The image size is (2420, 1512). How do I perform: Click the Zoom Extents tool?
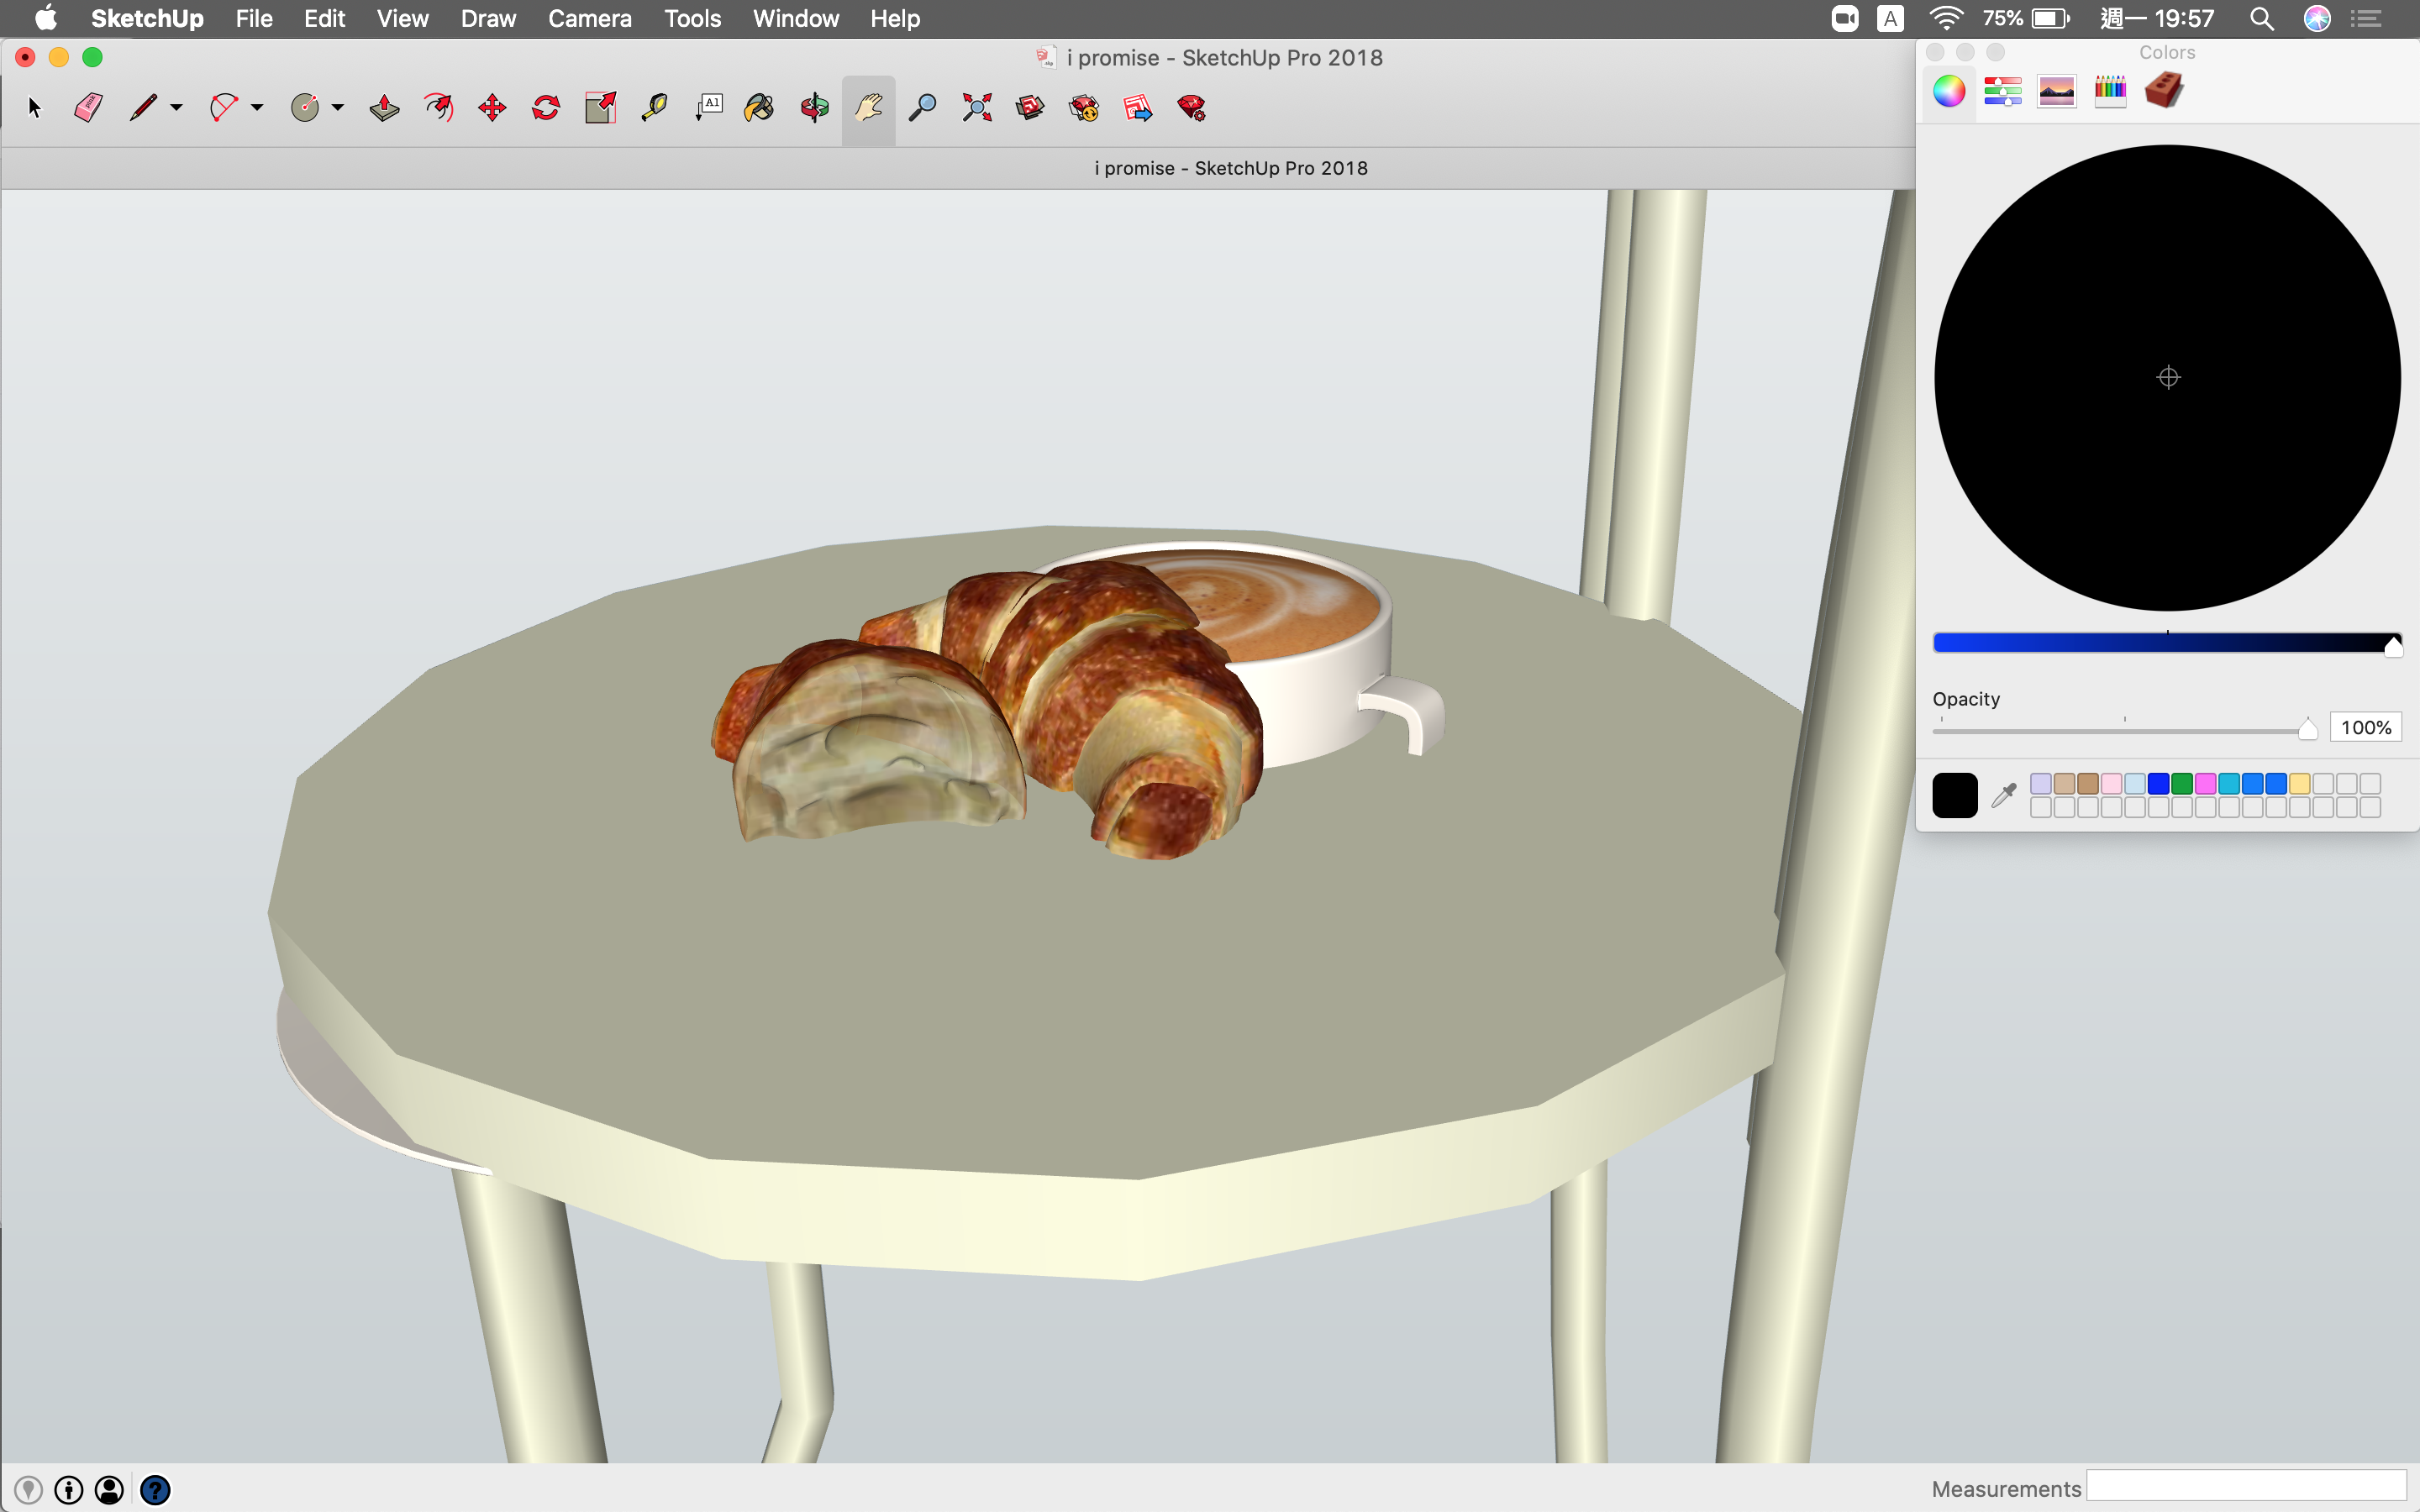977,108
